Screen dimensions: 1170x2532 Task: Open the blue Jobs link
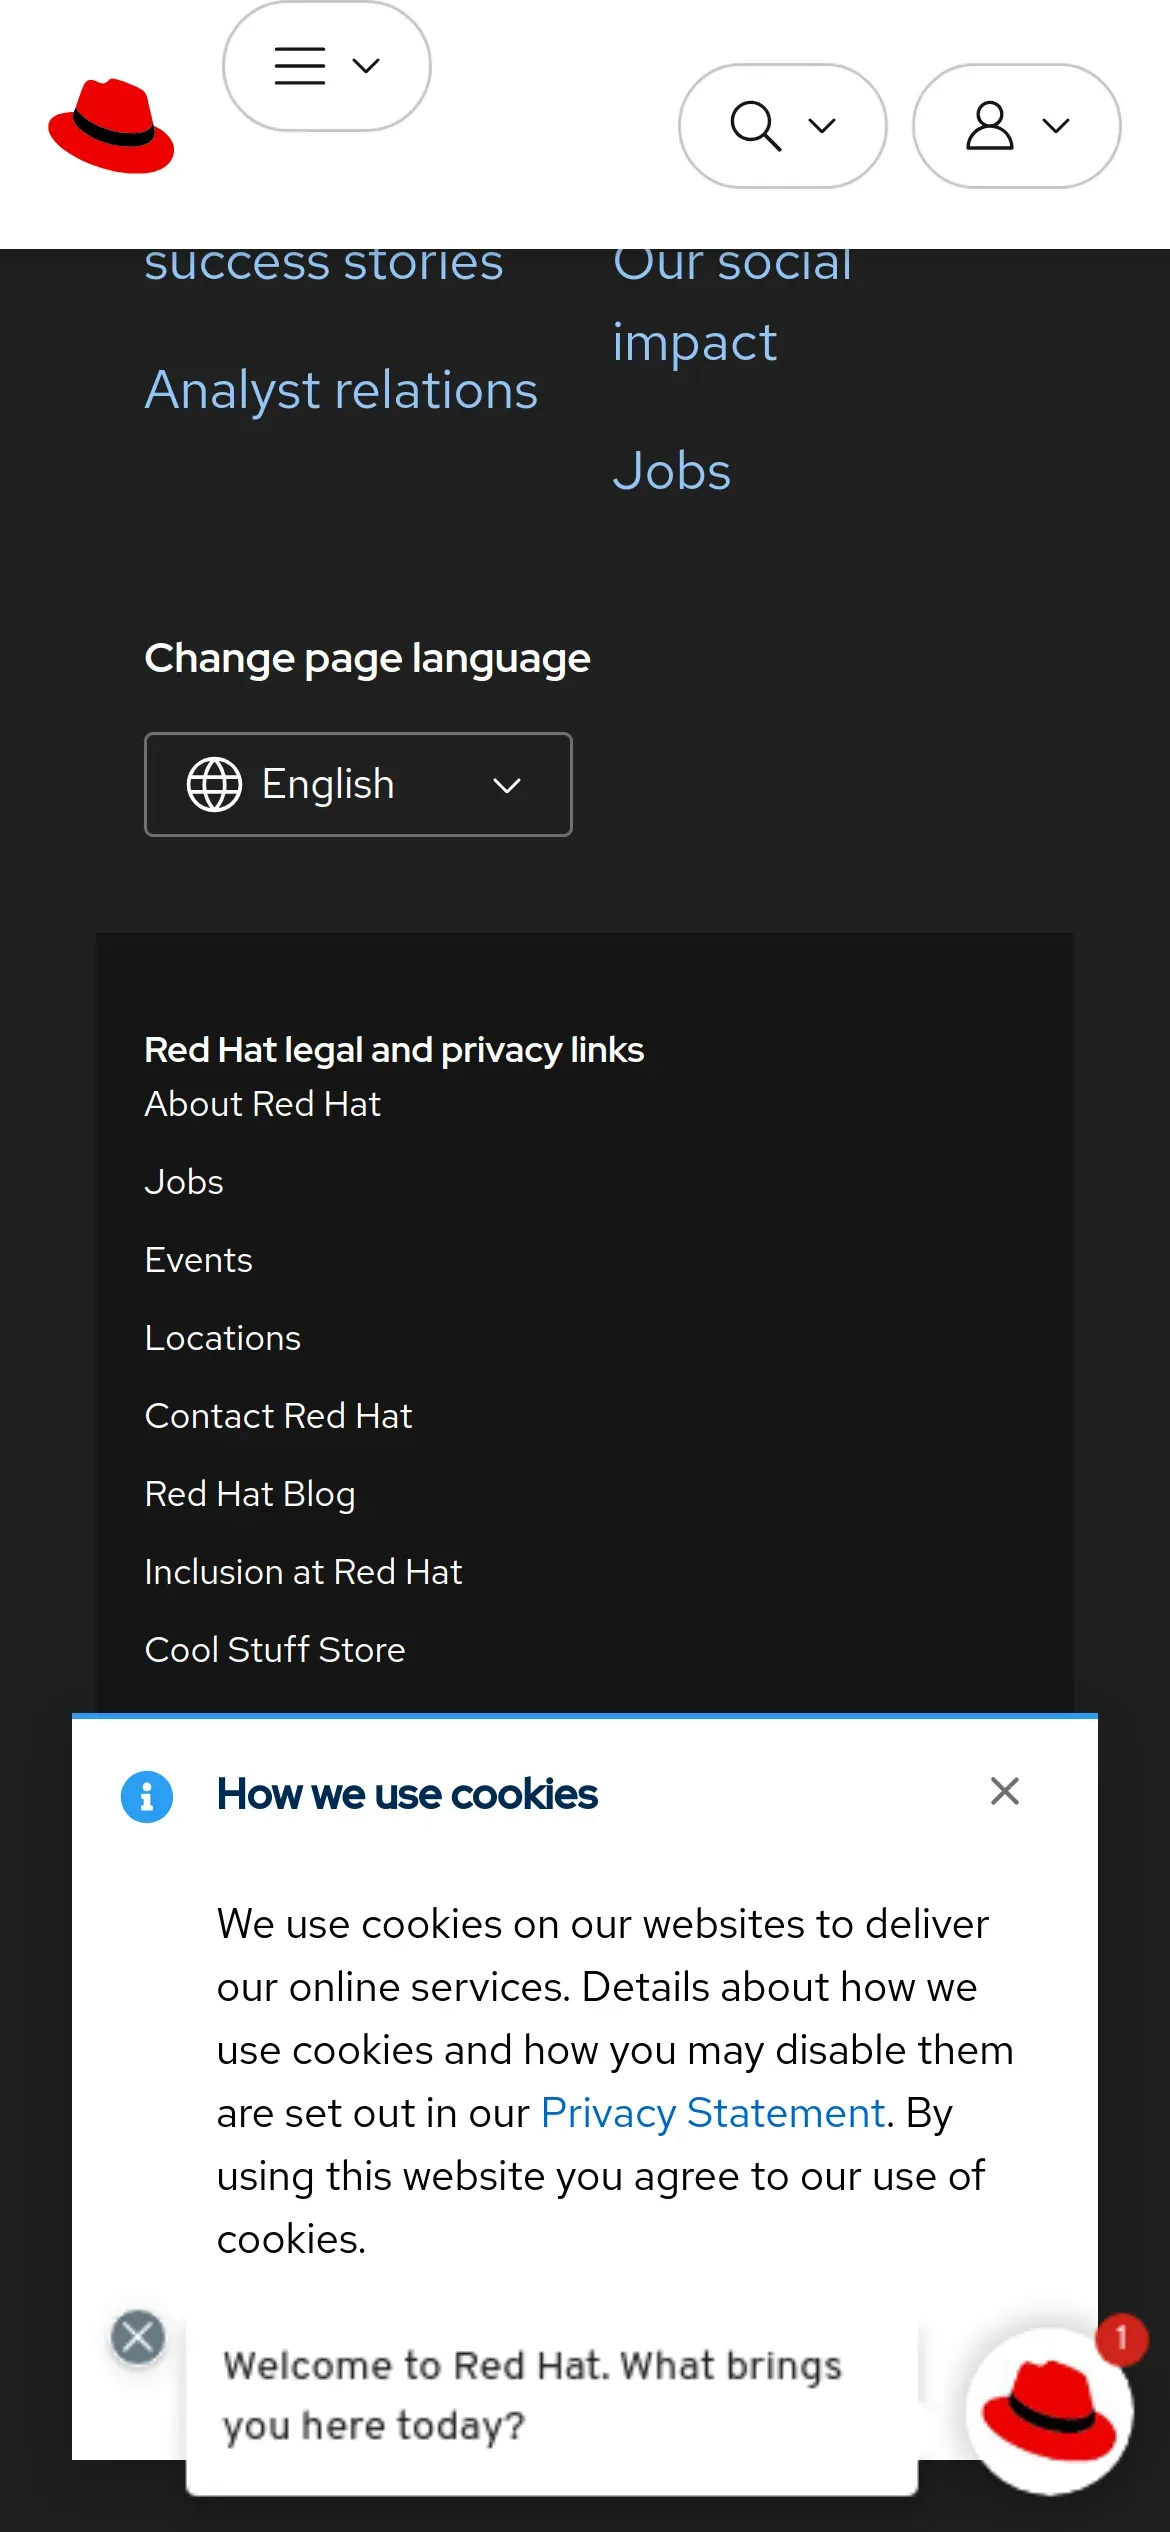(x=672, y=471)
